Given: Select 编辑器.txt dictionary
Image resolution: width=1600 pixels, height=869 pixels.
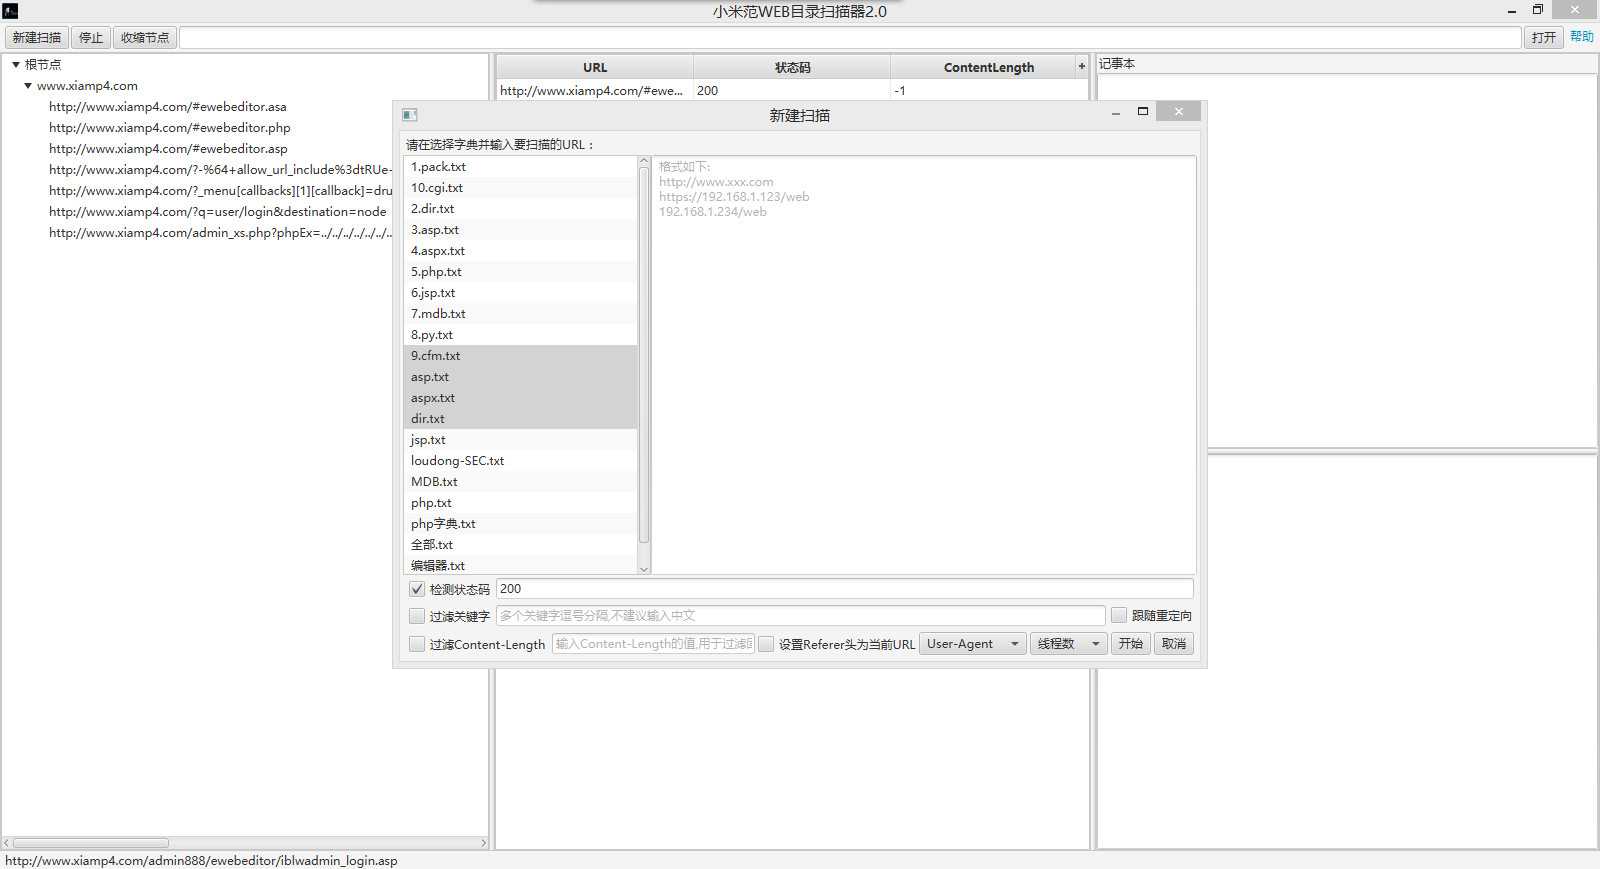Looking at the screenshot, I should (x=520, y=566).
